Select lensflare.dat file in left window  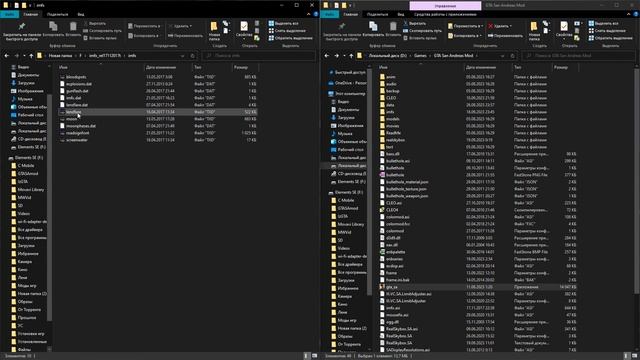(x=77, y=105)
